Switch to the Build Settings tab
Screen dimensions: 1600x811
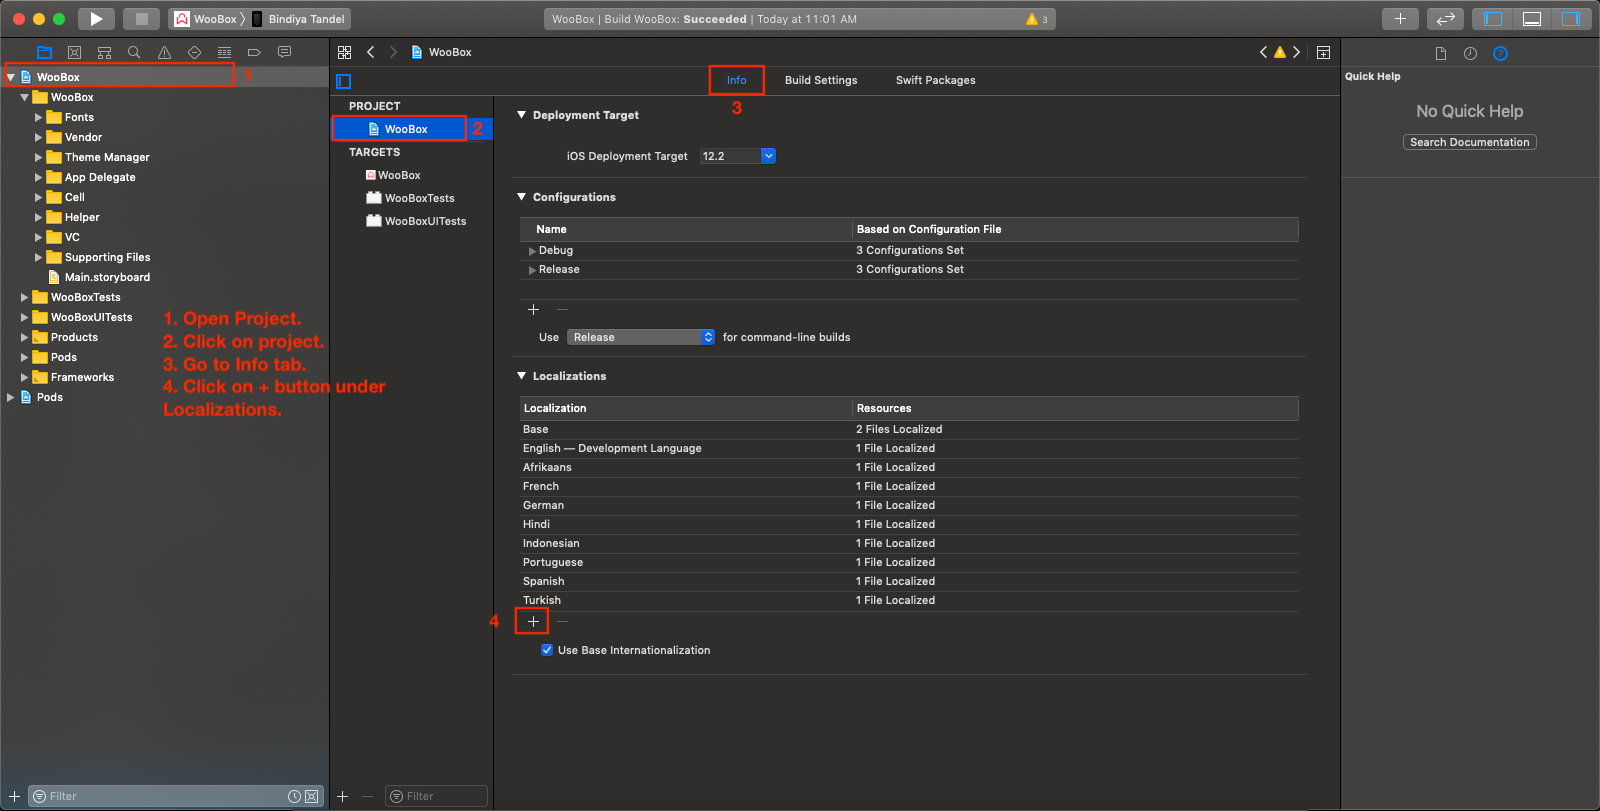click(x=821, y=80)
